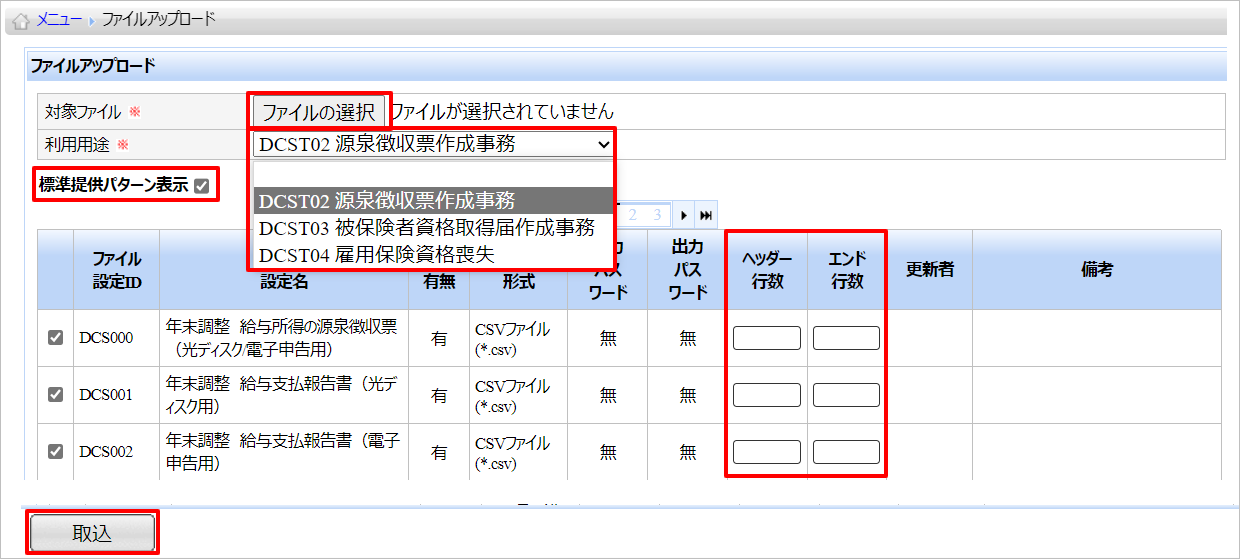Click ヘッダー行数 field for DCS000

767,338
